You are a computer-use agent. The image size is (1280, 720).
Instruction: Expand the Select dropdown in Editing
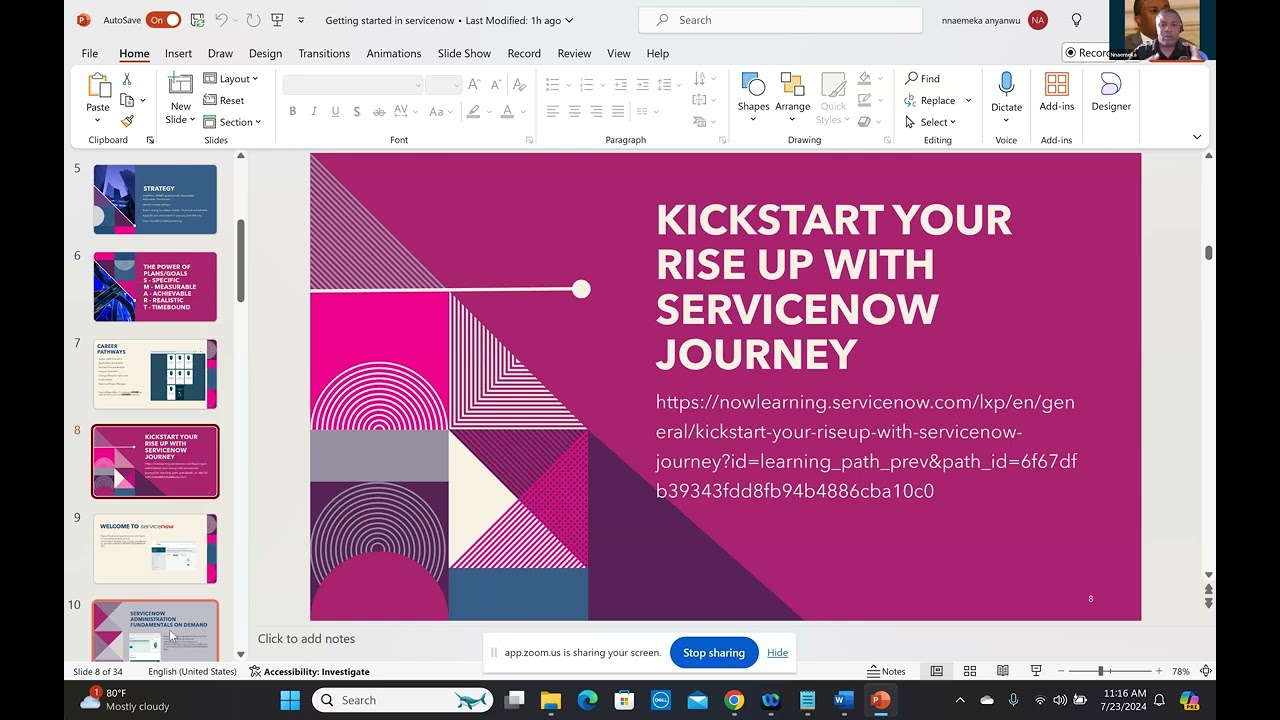pyautogui.click(x=930, y=122)
